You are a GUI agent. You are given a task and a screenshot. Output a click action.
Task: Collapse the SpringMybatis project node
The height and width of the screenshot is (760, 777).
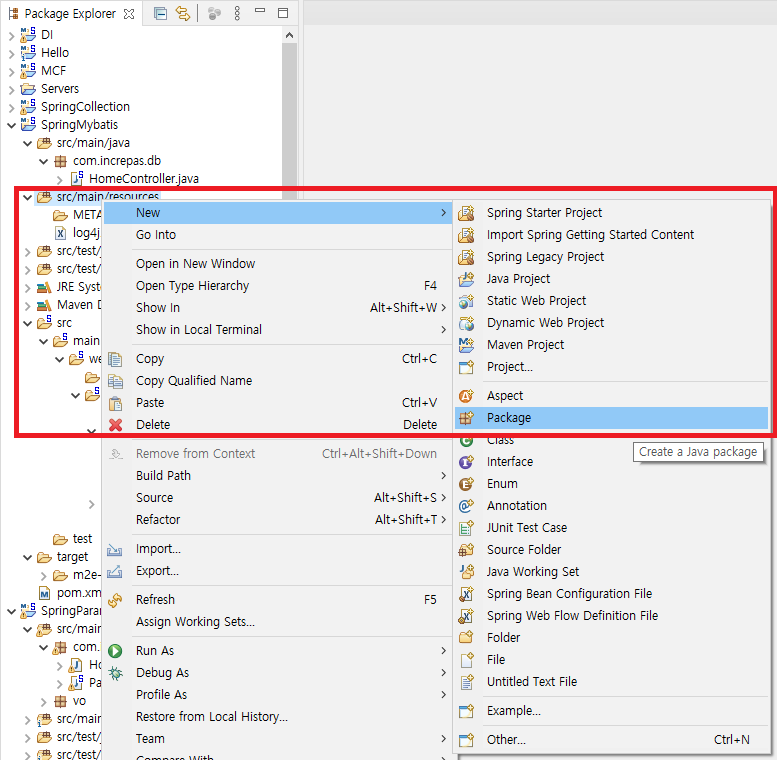click(x=11, y=125)
